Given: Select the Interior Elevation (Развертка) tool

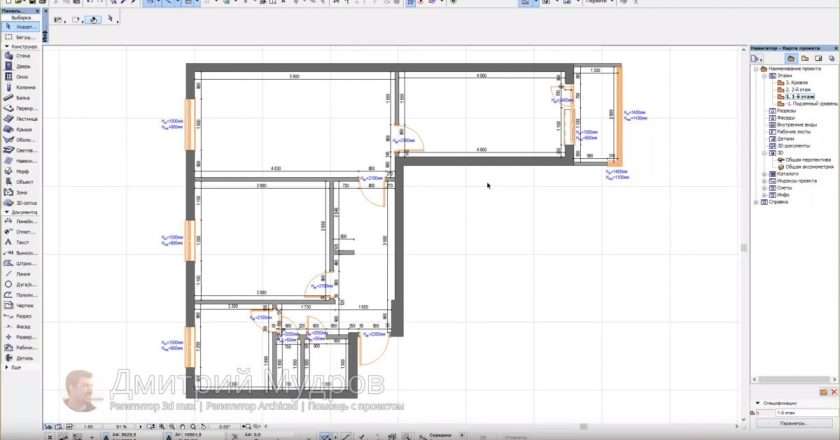Looking at the screenshot, I should point(20,337).
